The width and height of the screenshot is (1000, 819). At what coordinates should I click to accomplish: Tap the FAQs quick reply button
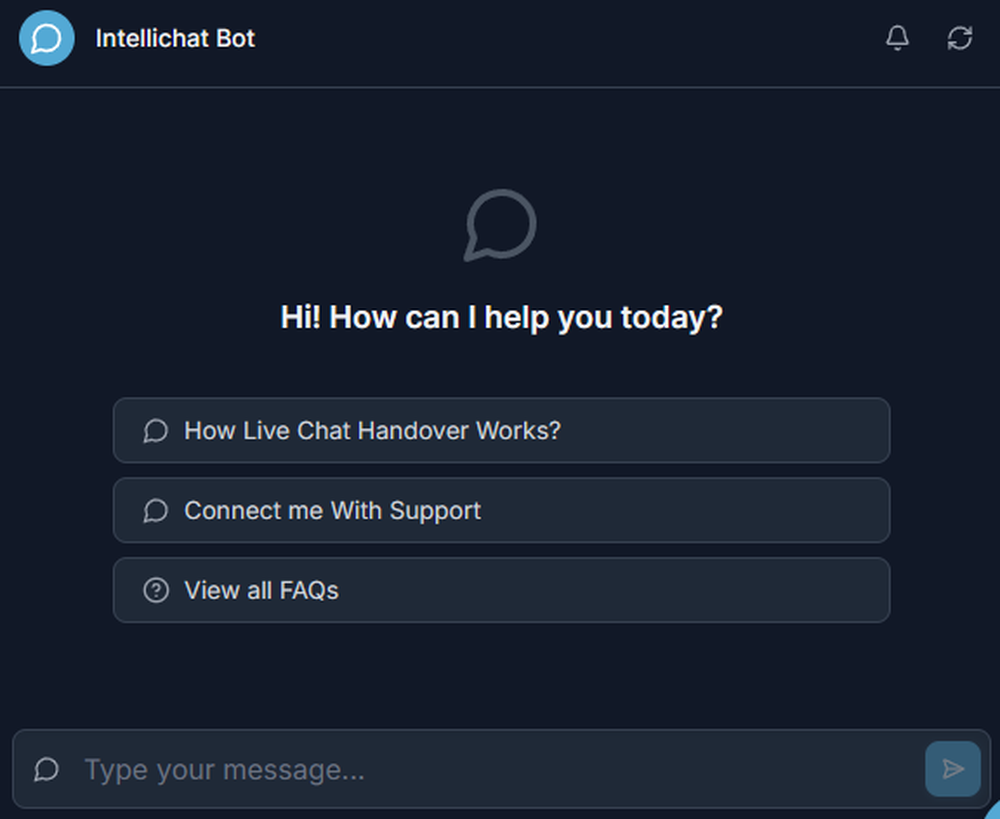click(500, 590)
